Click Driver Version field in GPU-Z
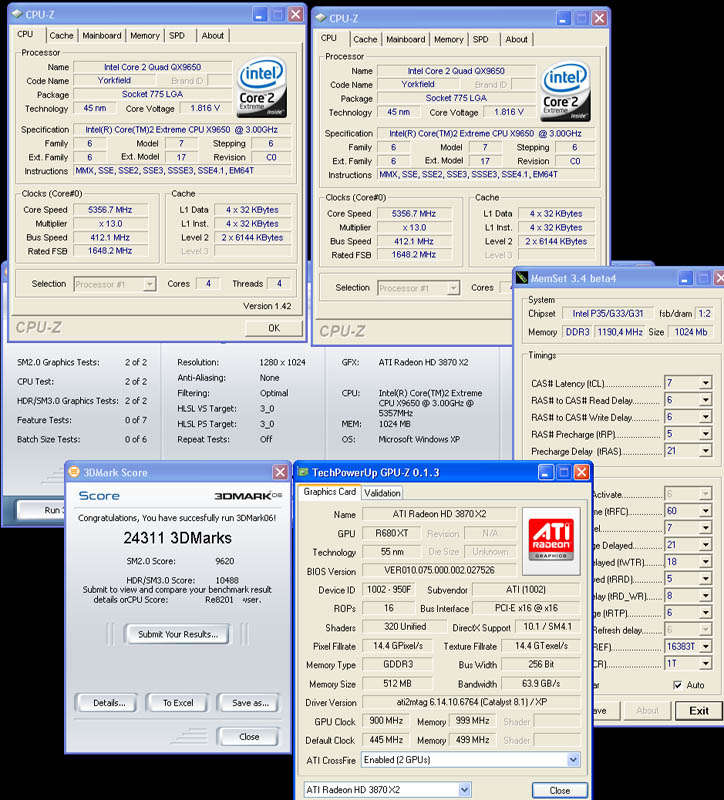This screenshot has width=724, height=800. coord(471,702)
